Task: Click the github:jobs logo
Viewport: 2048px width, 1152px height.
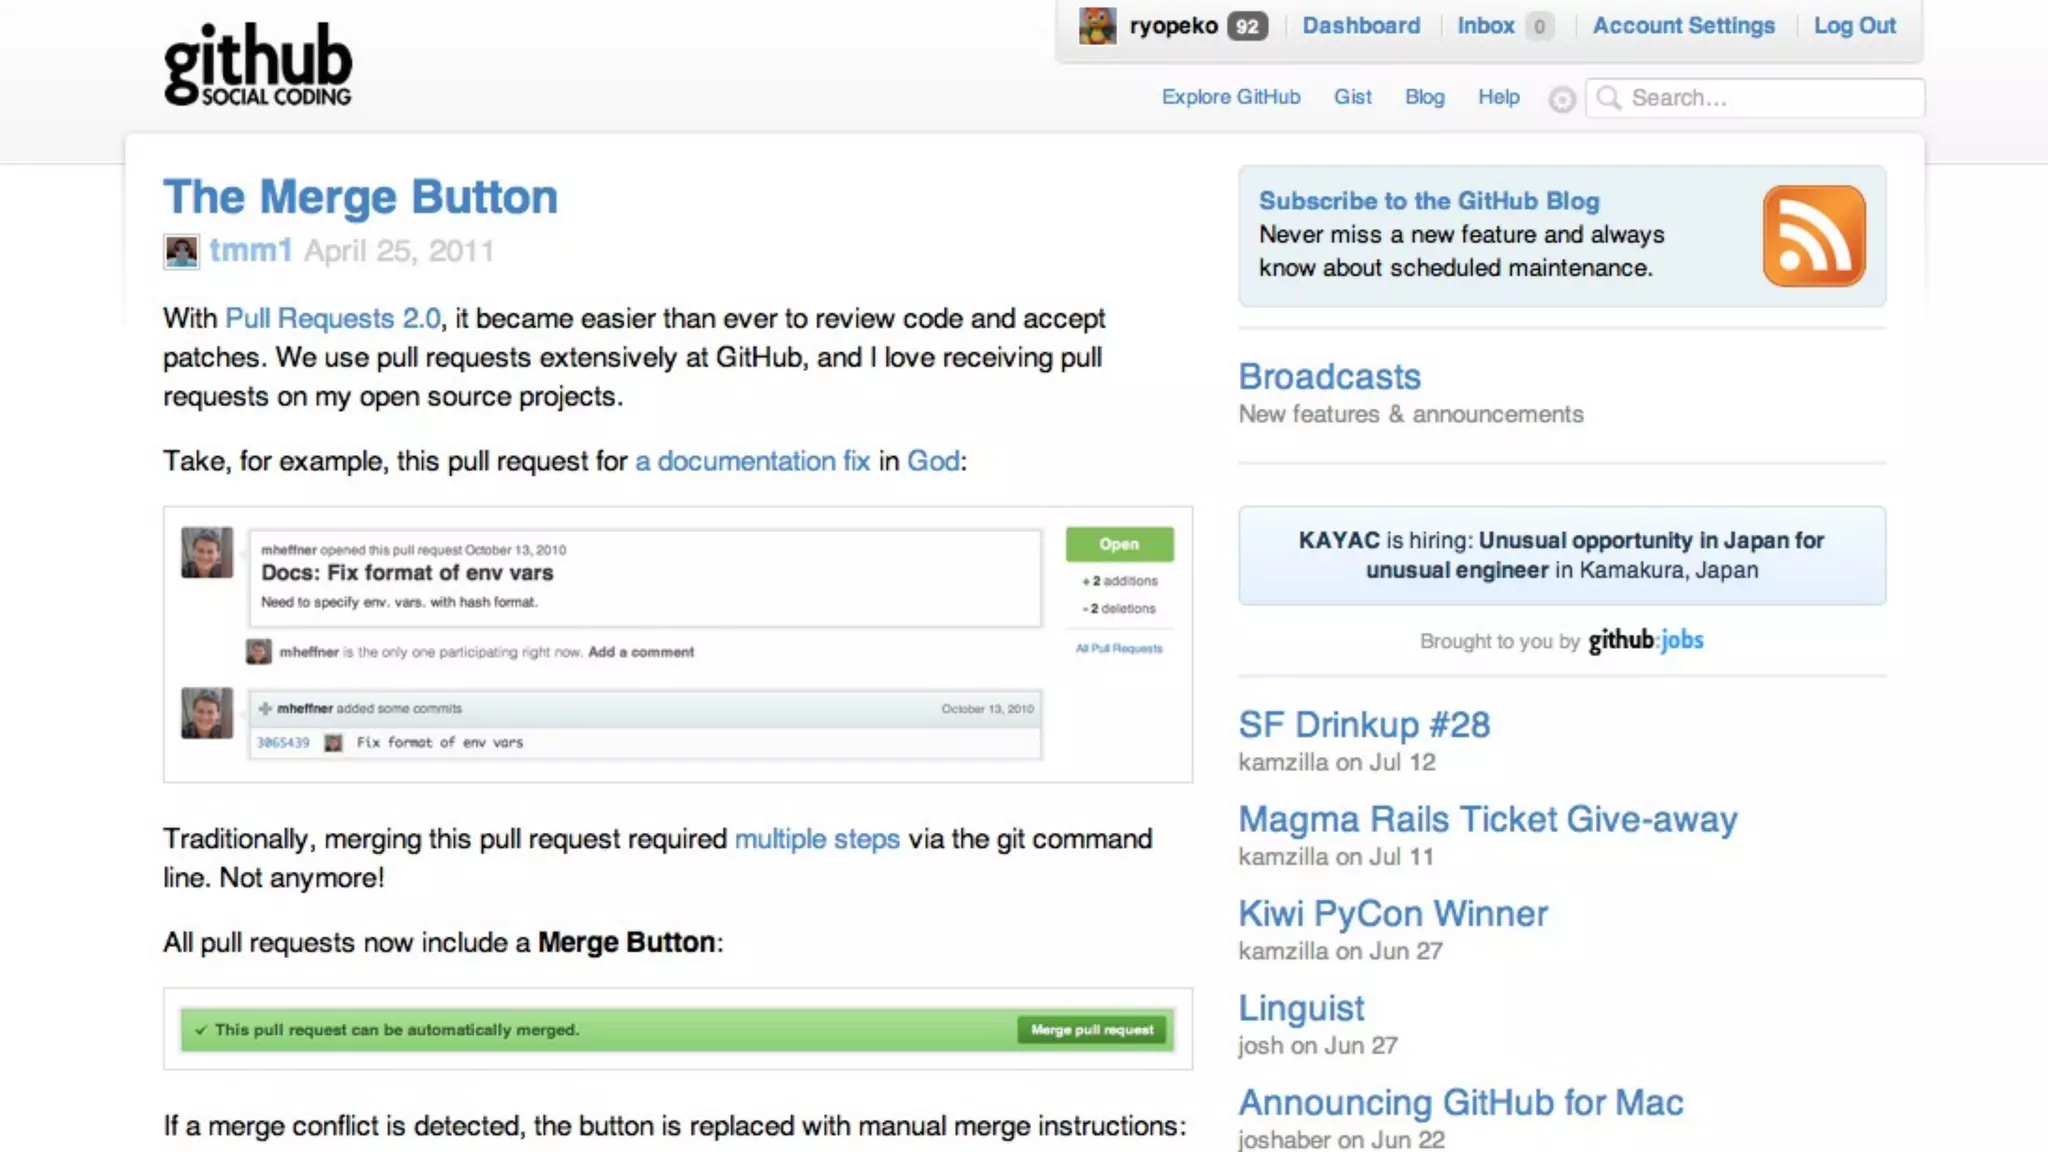Action: click(1645, 640)
